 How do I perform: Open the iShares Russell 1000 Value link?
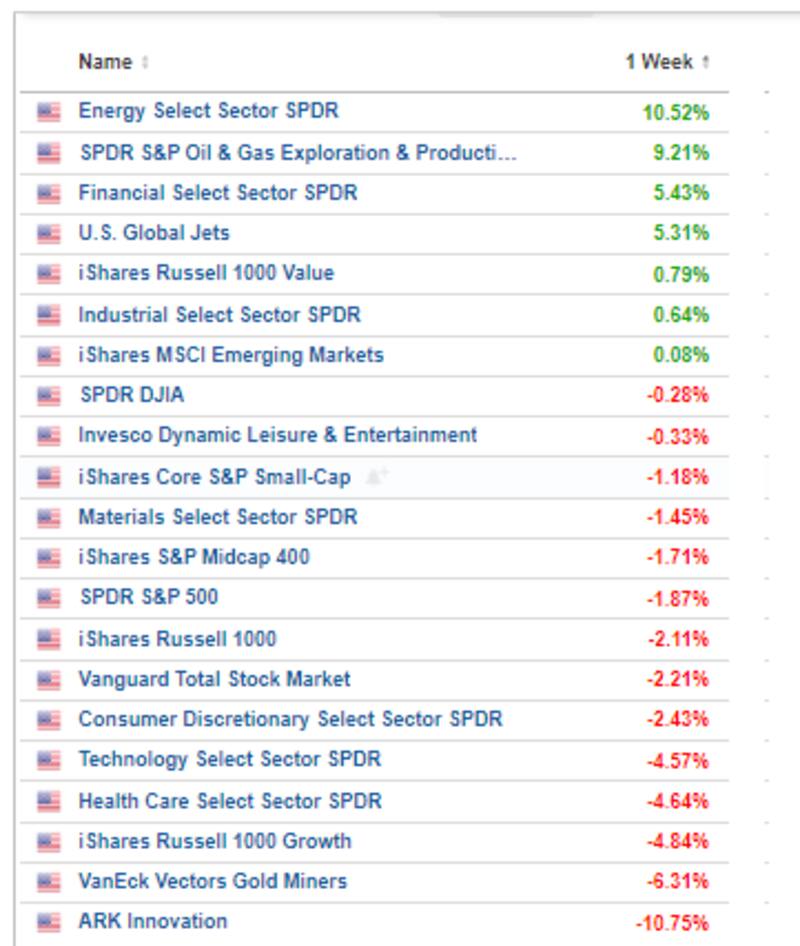(206, 273)
